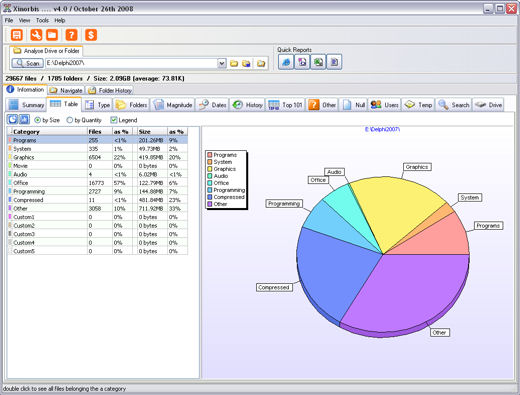Select the Movie row in the table
520x395 pixels.
pos(98,166)
